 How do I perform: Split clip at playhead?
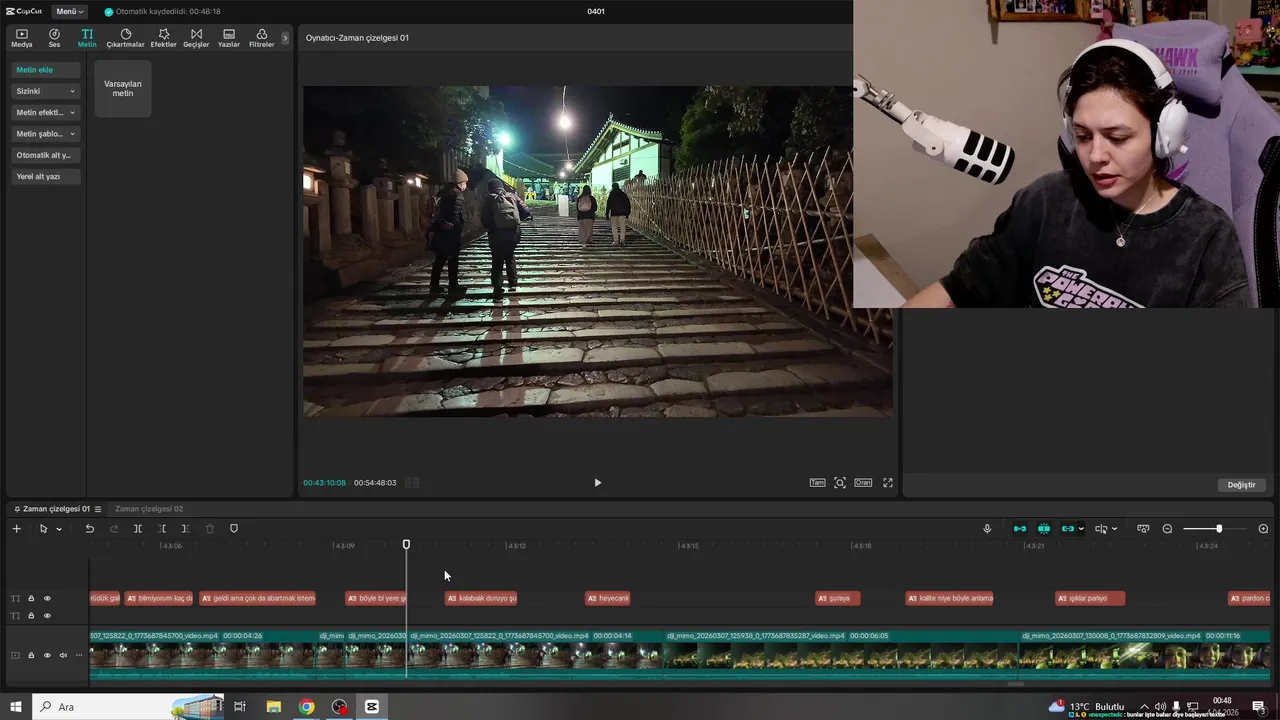tap(138, 529)
